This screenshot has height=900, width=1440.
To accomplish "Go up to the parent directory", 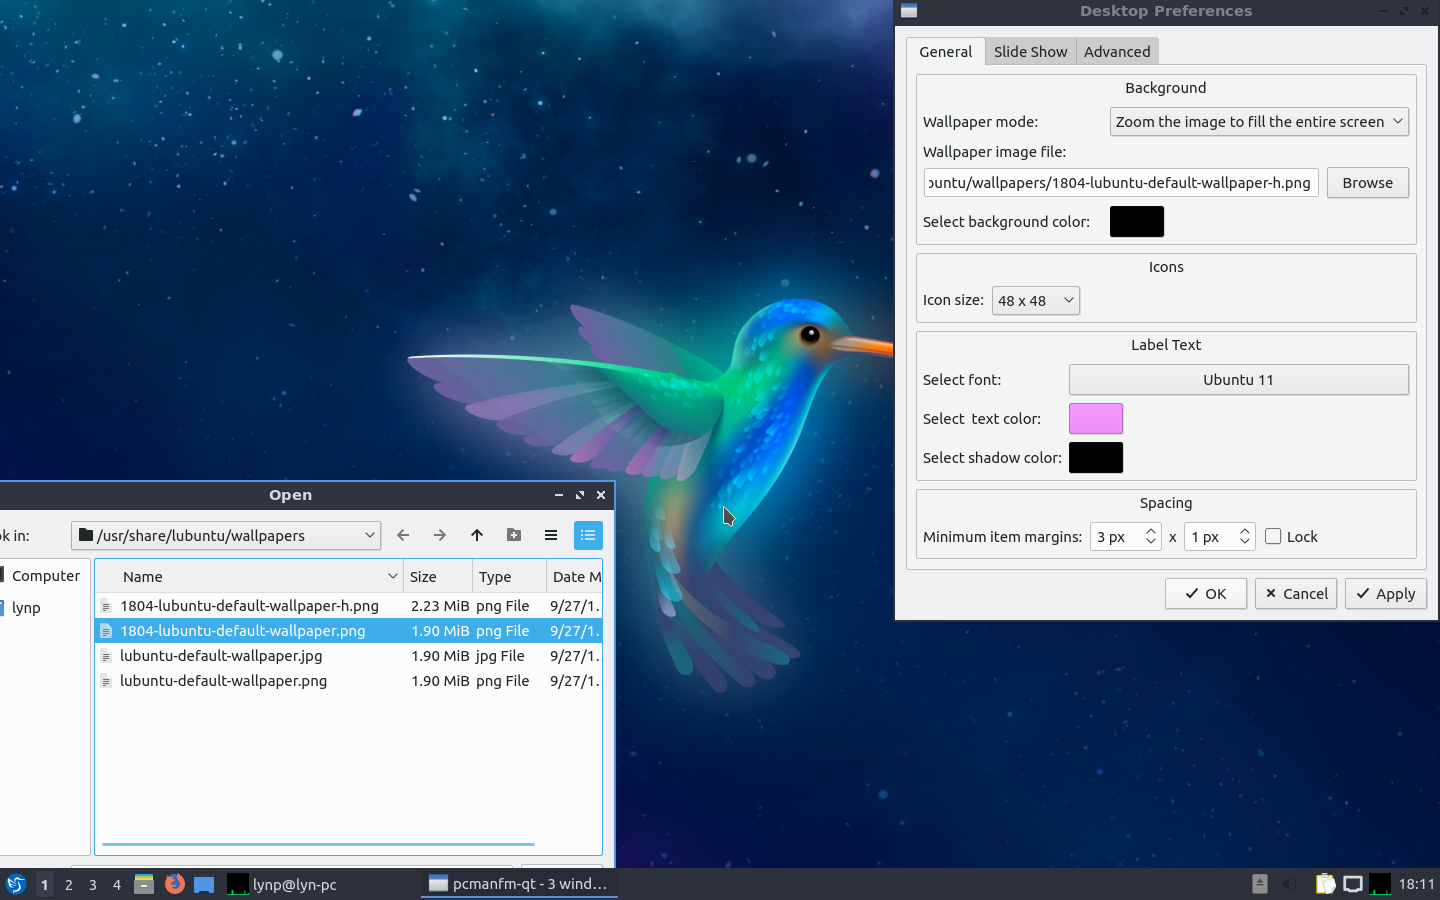I will tap(477, 535).
